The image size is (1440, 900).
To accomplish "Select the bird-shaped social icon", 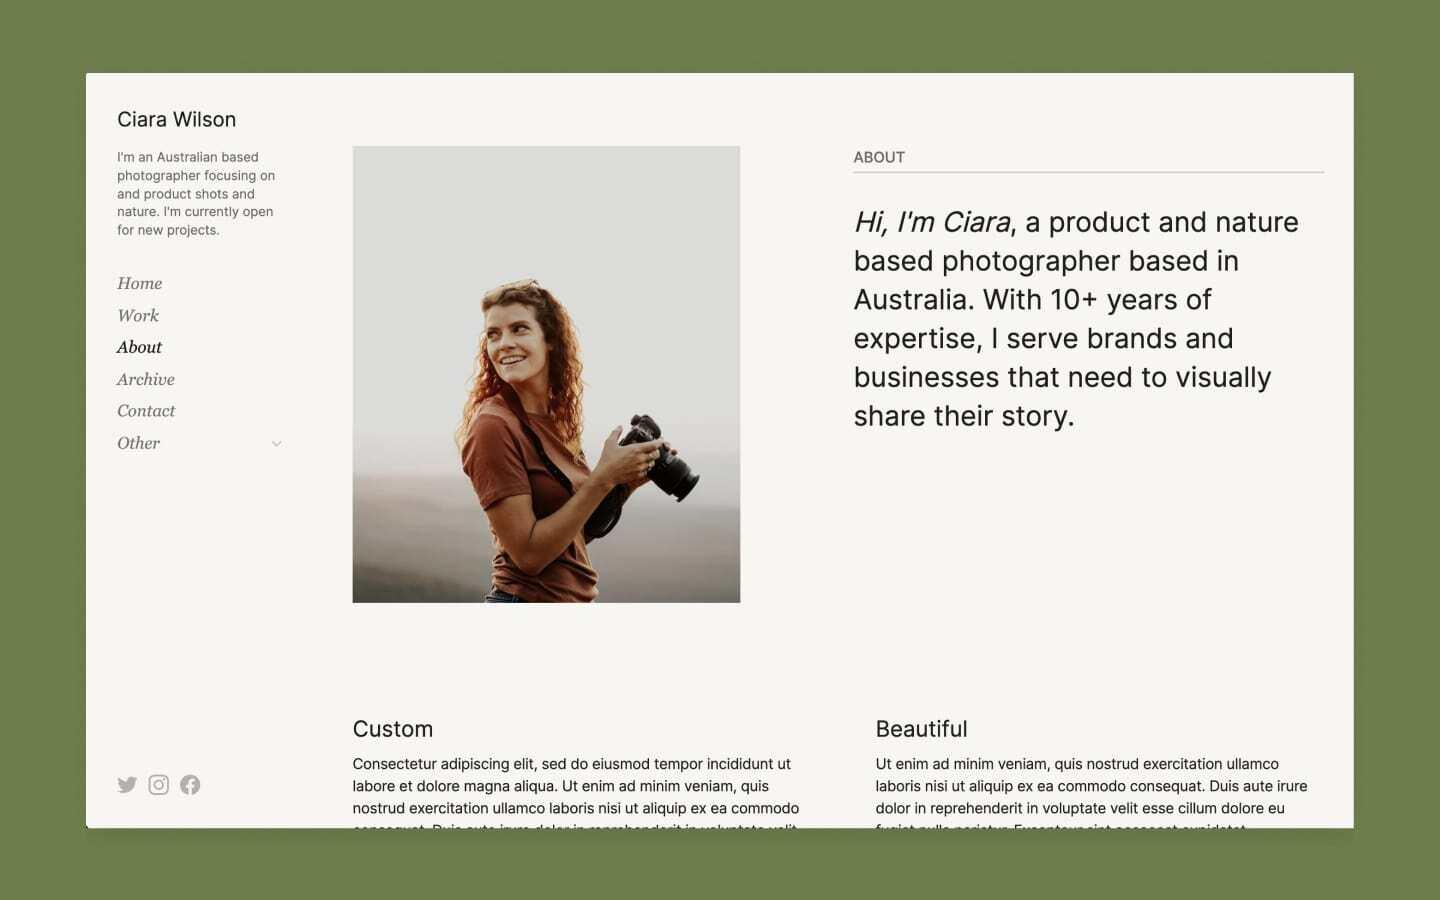I will point(127,785).
